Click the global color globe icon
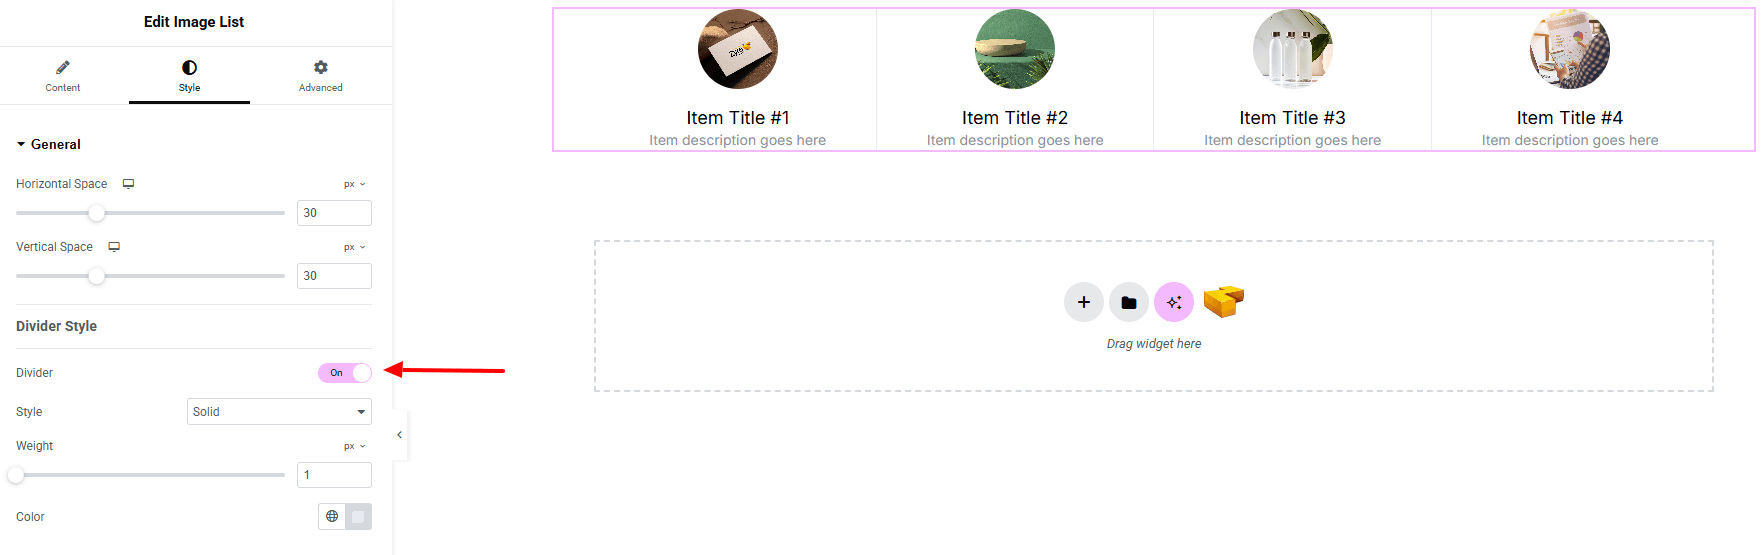Viewport: 1762px width, 555px height. [332, 517]
